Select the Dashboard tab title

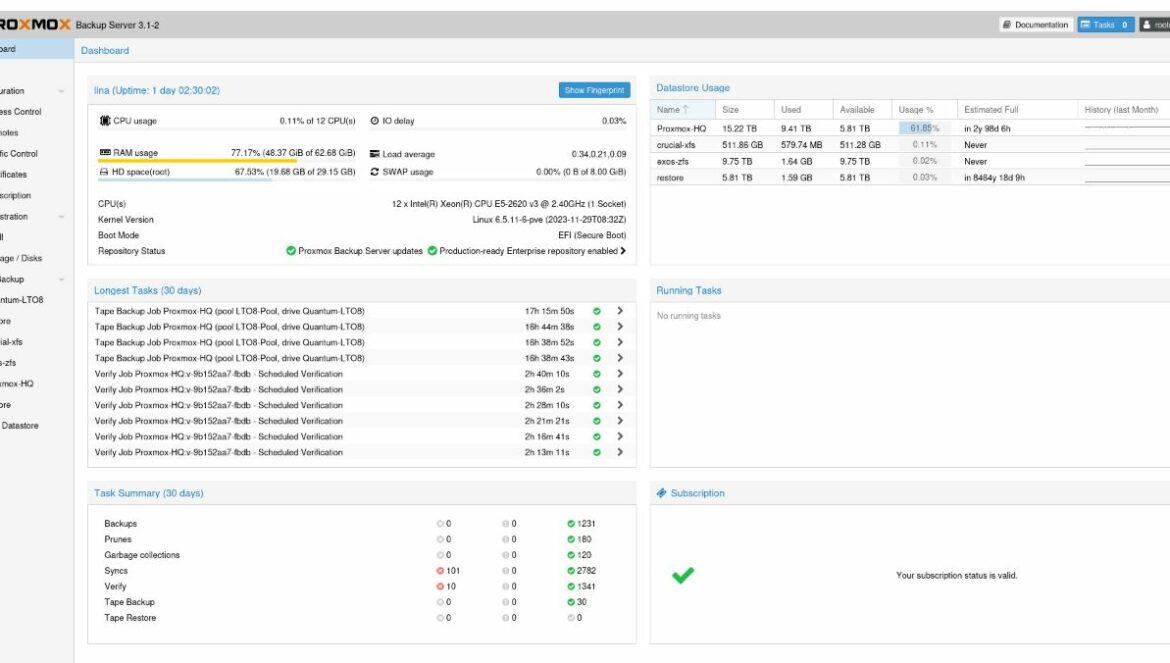[x=104, y=51]
